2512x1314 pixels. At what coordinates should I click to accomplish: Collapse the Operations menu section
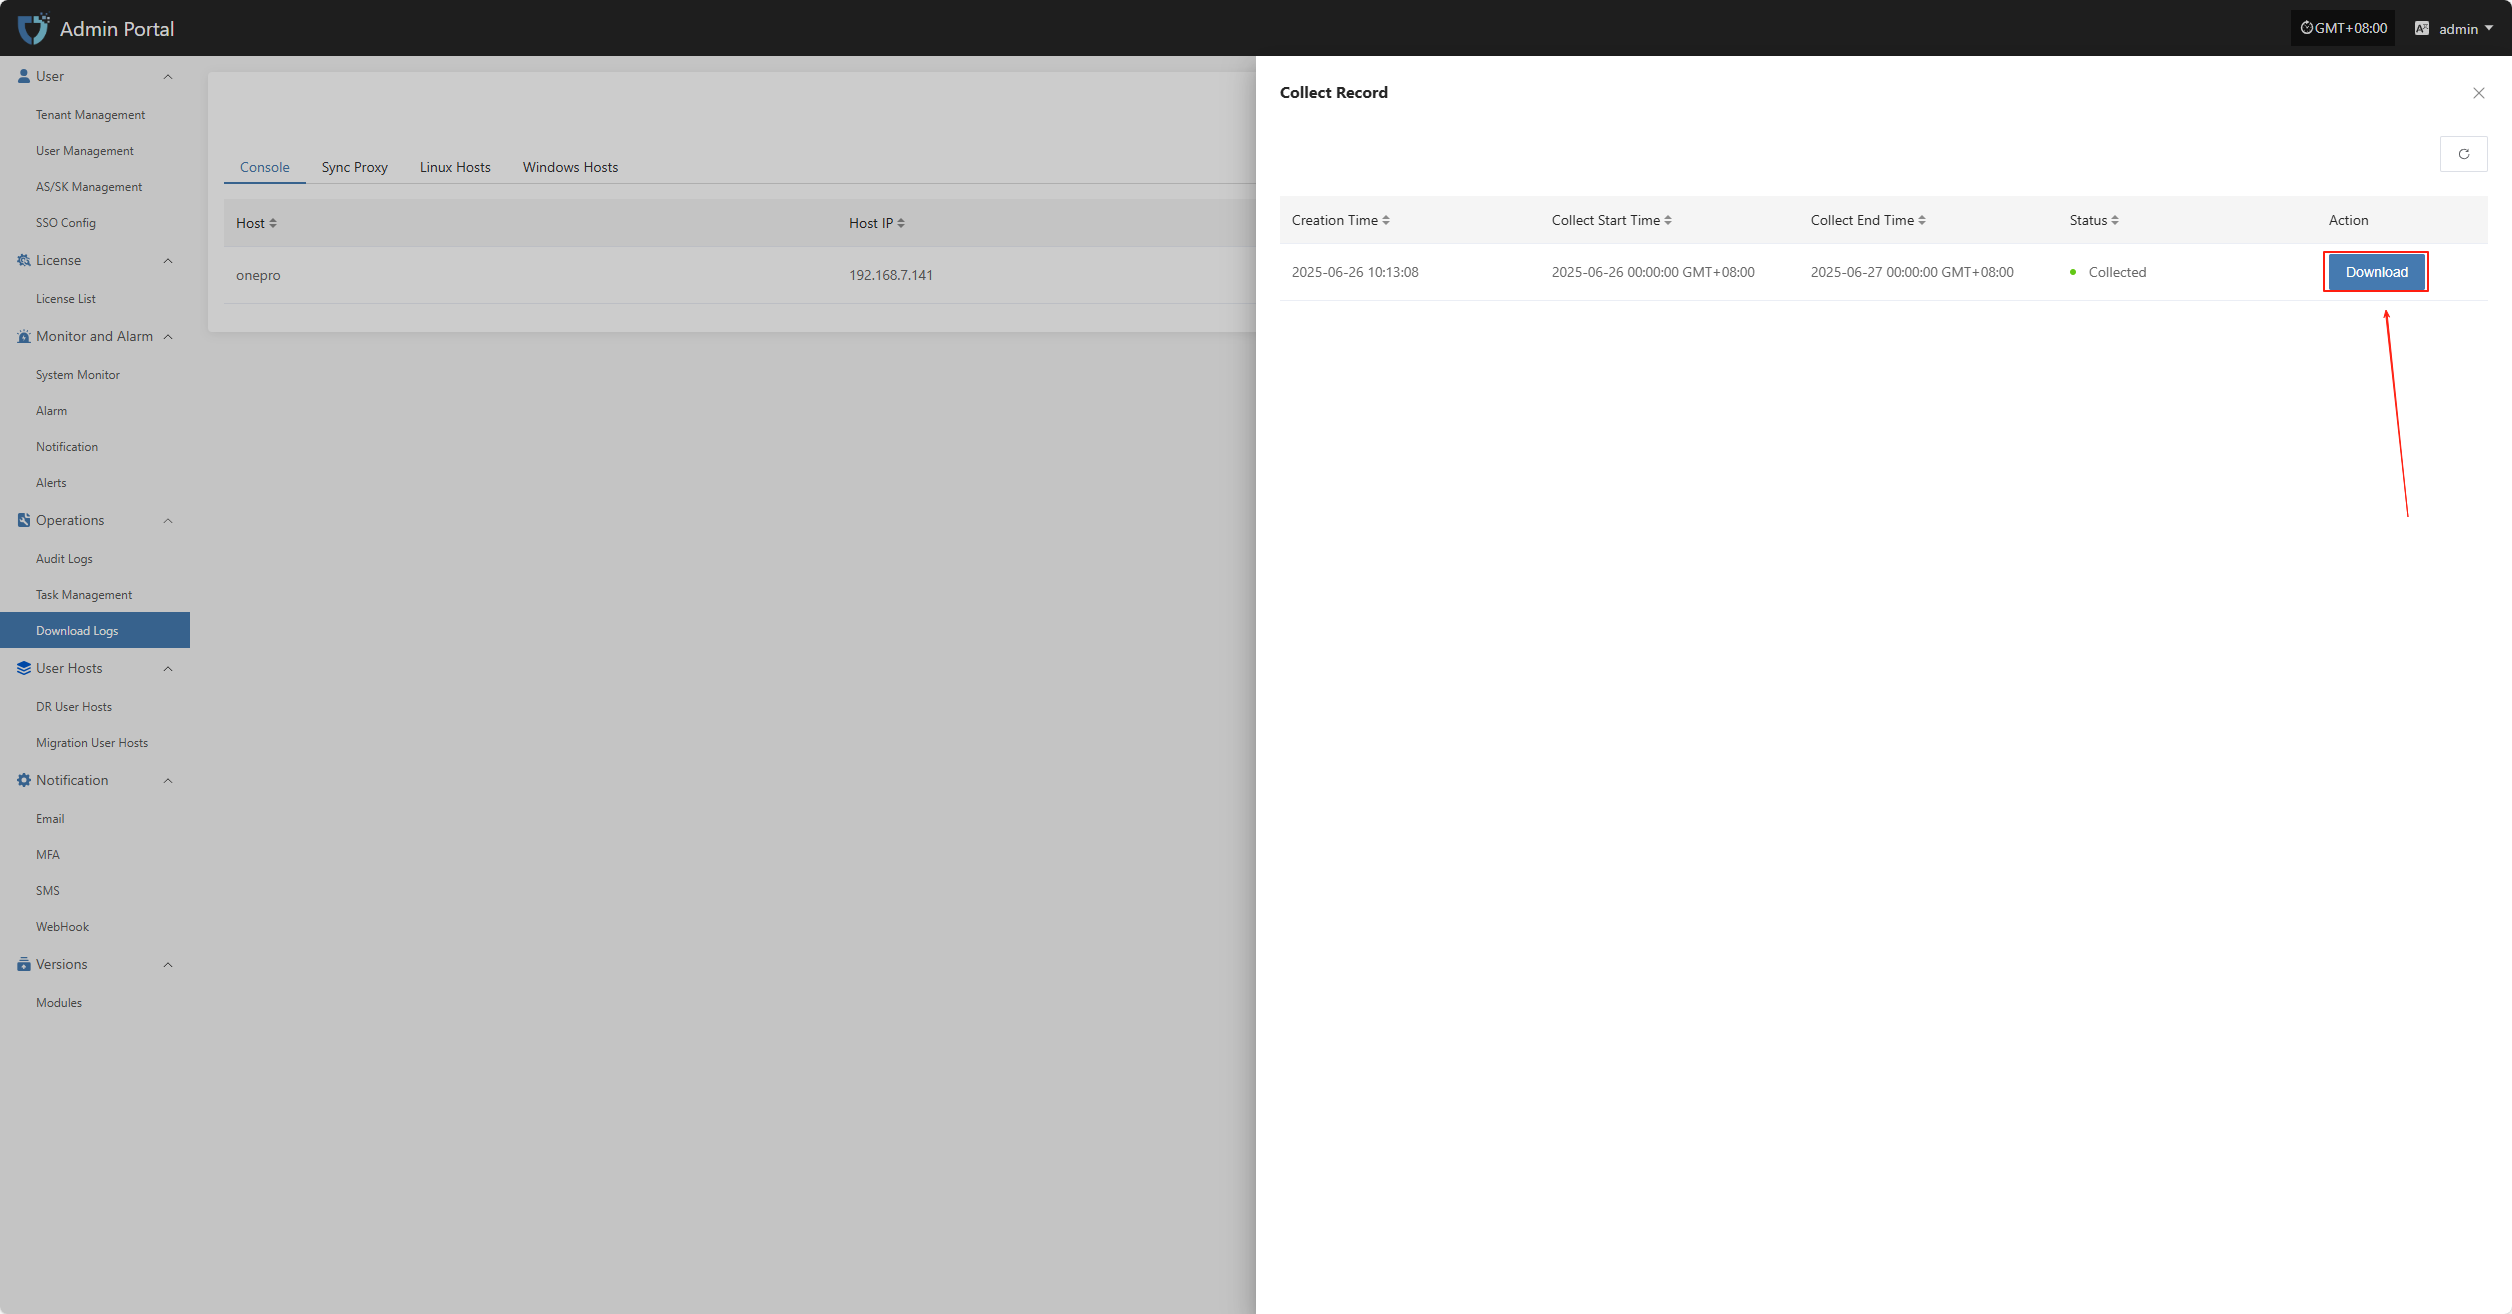(168, 520)
